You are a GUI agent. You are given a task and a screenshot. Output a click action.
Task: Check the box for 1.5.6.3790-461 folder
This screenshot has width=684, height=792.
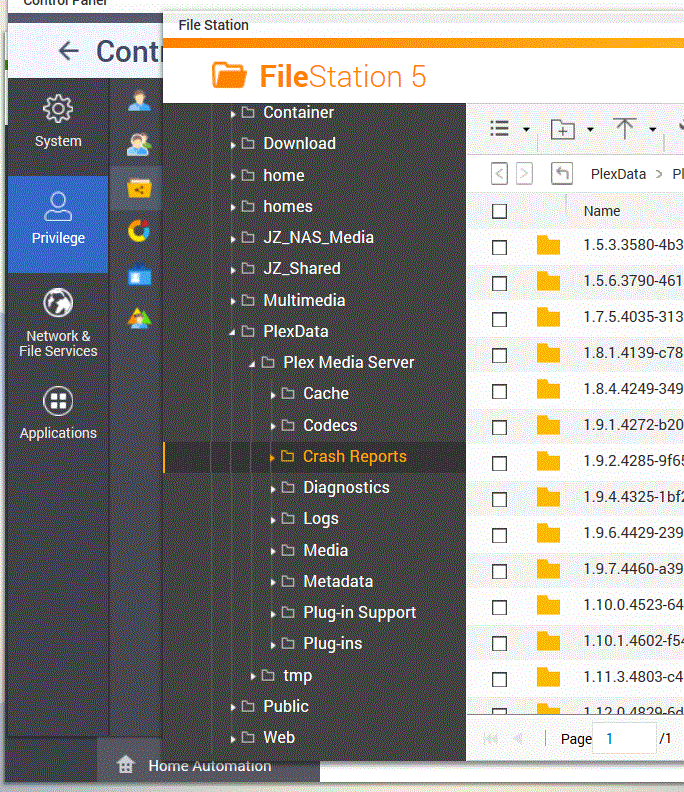[x=499, y=283]
